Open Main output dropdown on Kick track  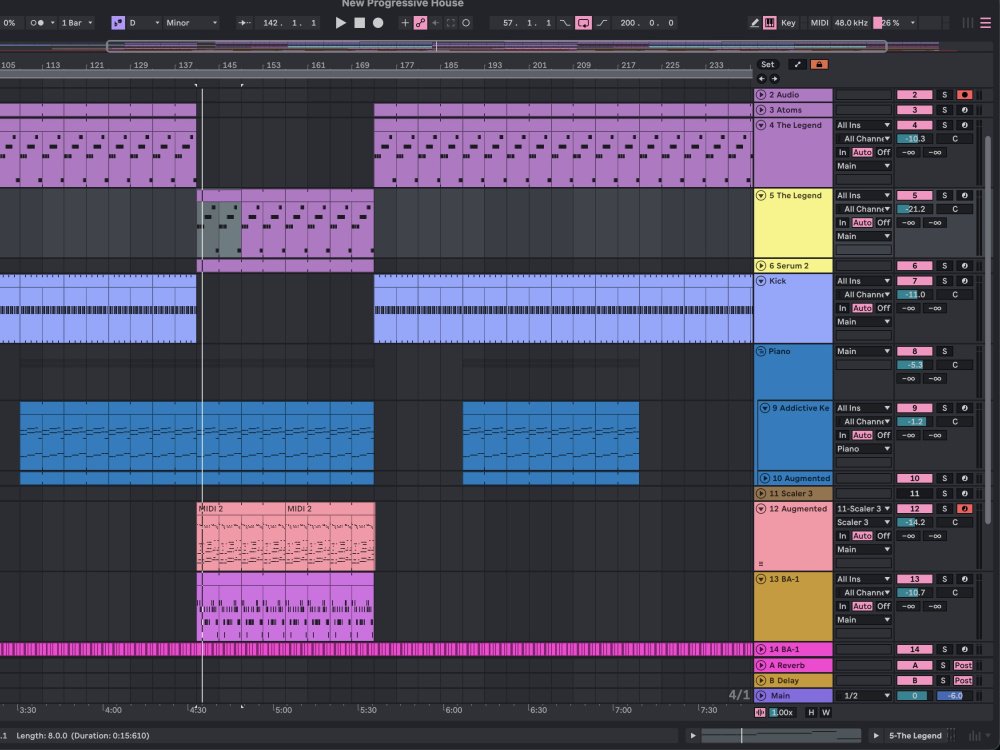[864, 321]
